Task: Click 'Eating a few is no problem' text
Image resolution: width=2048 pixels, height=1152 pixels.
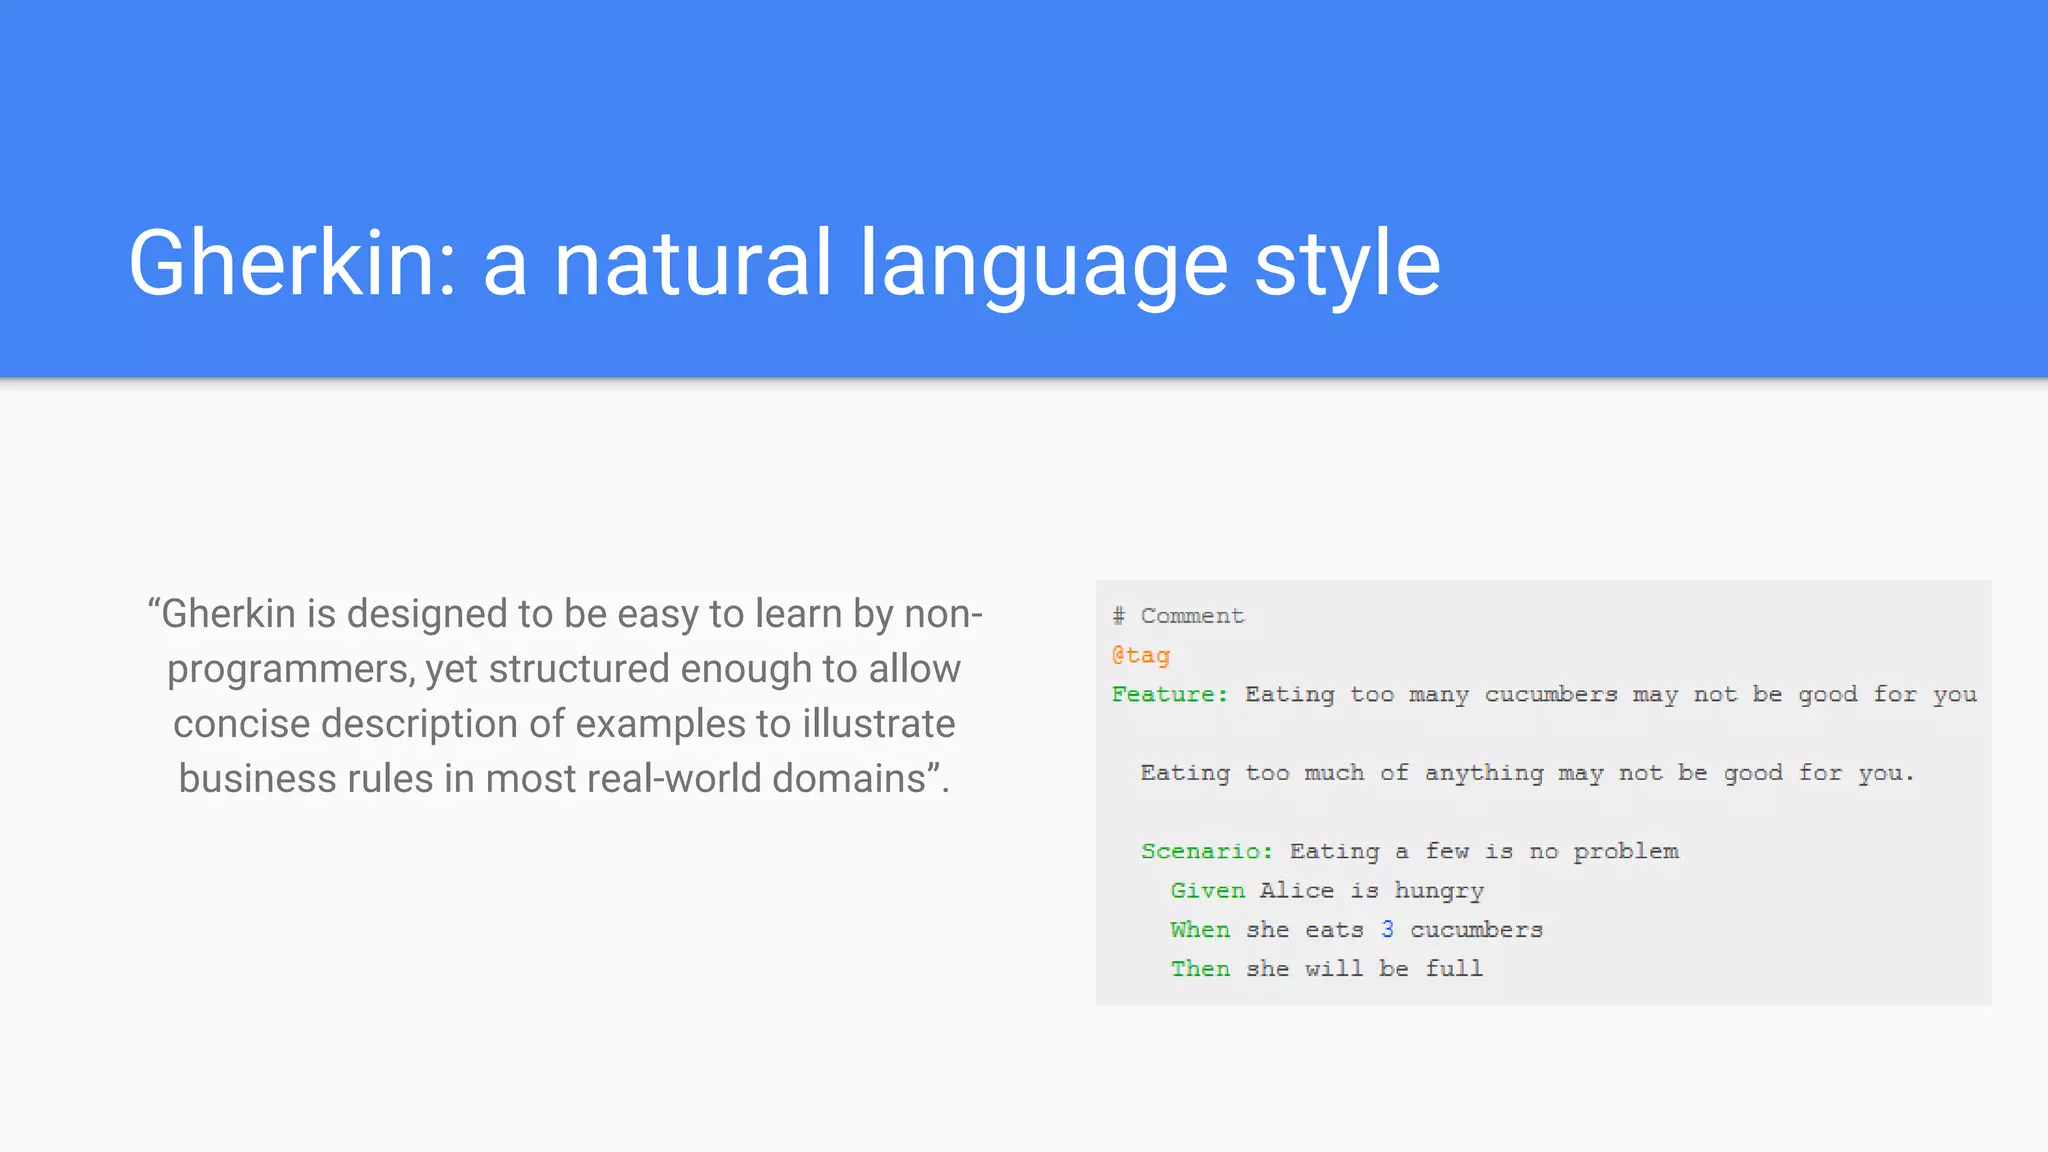Action: [1484, 851]
